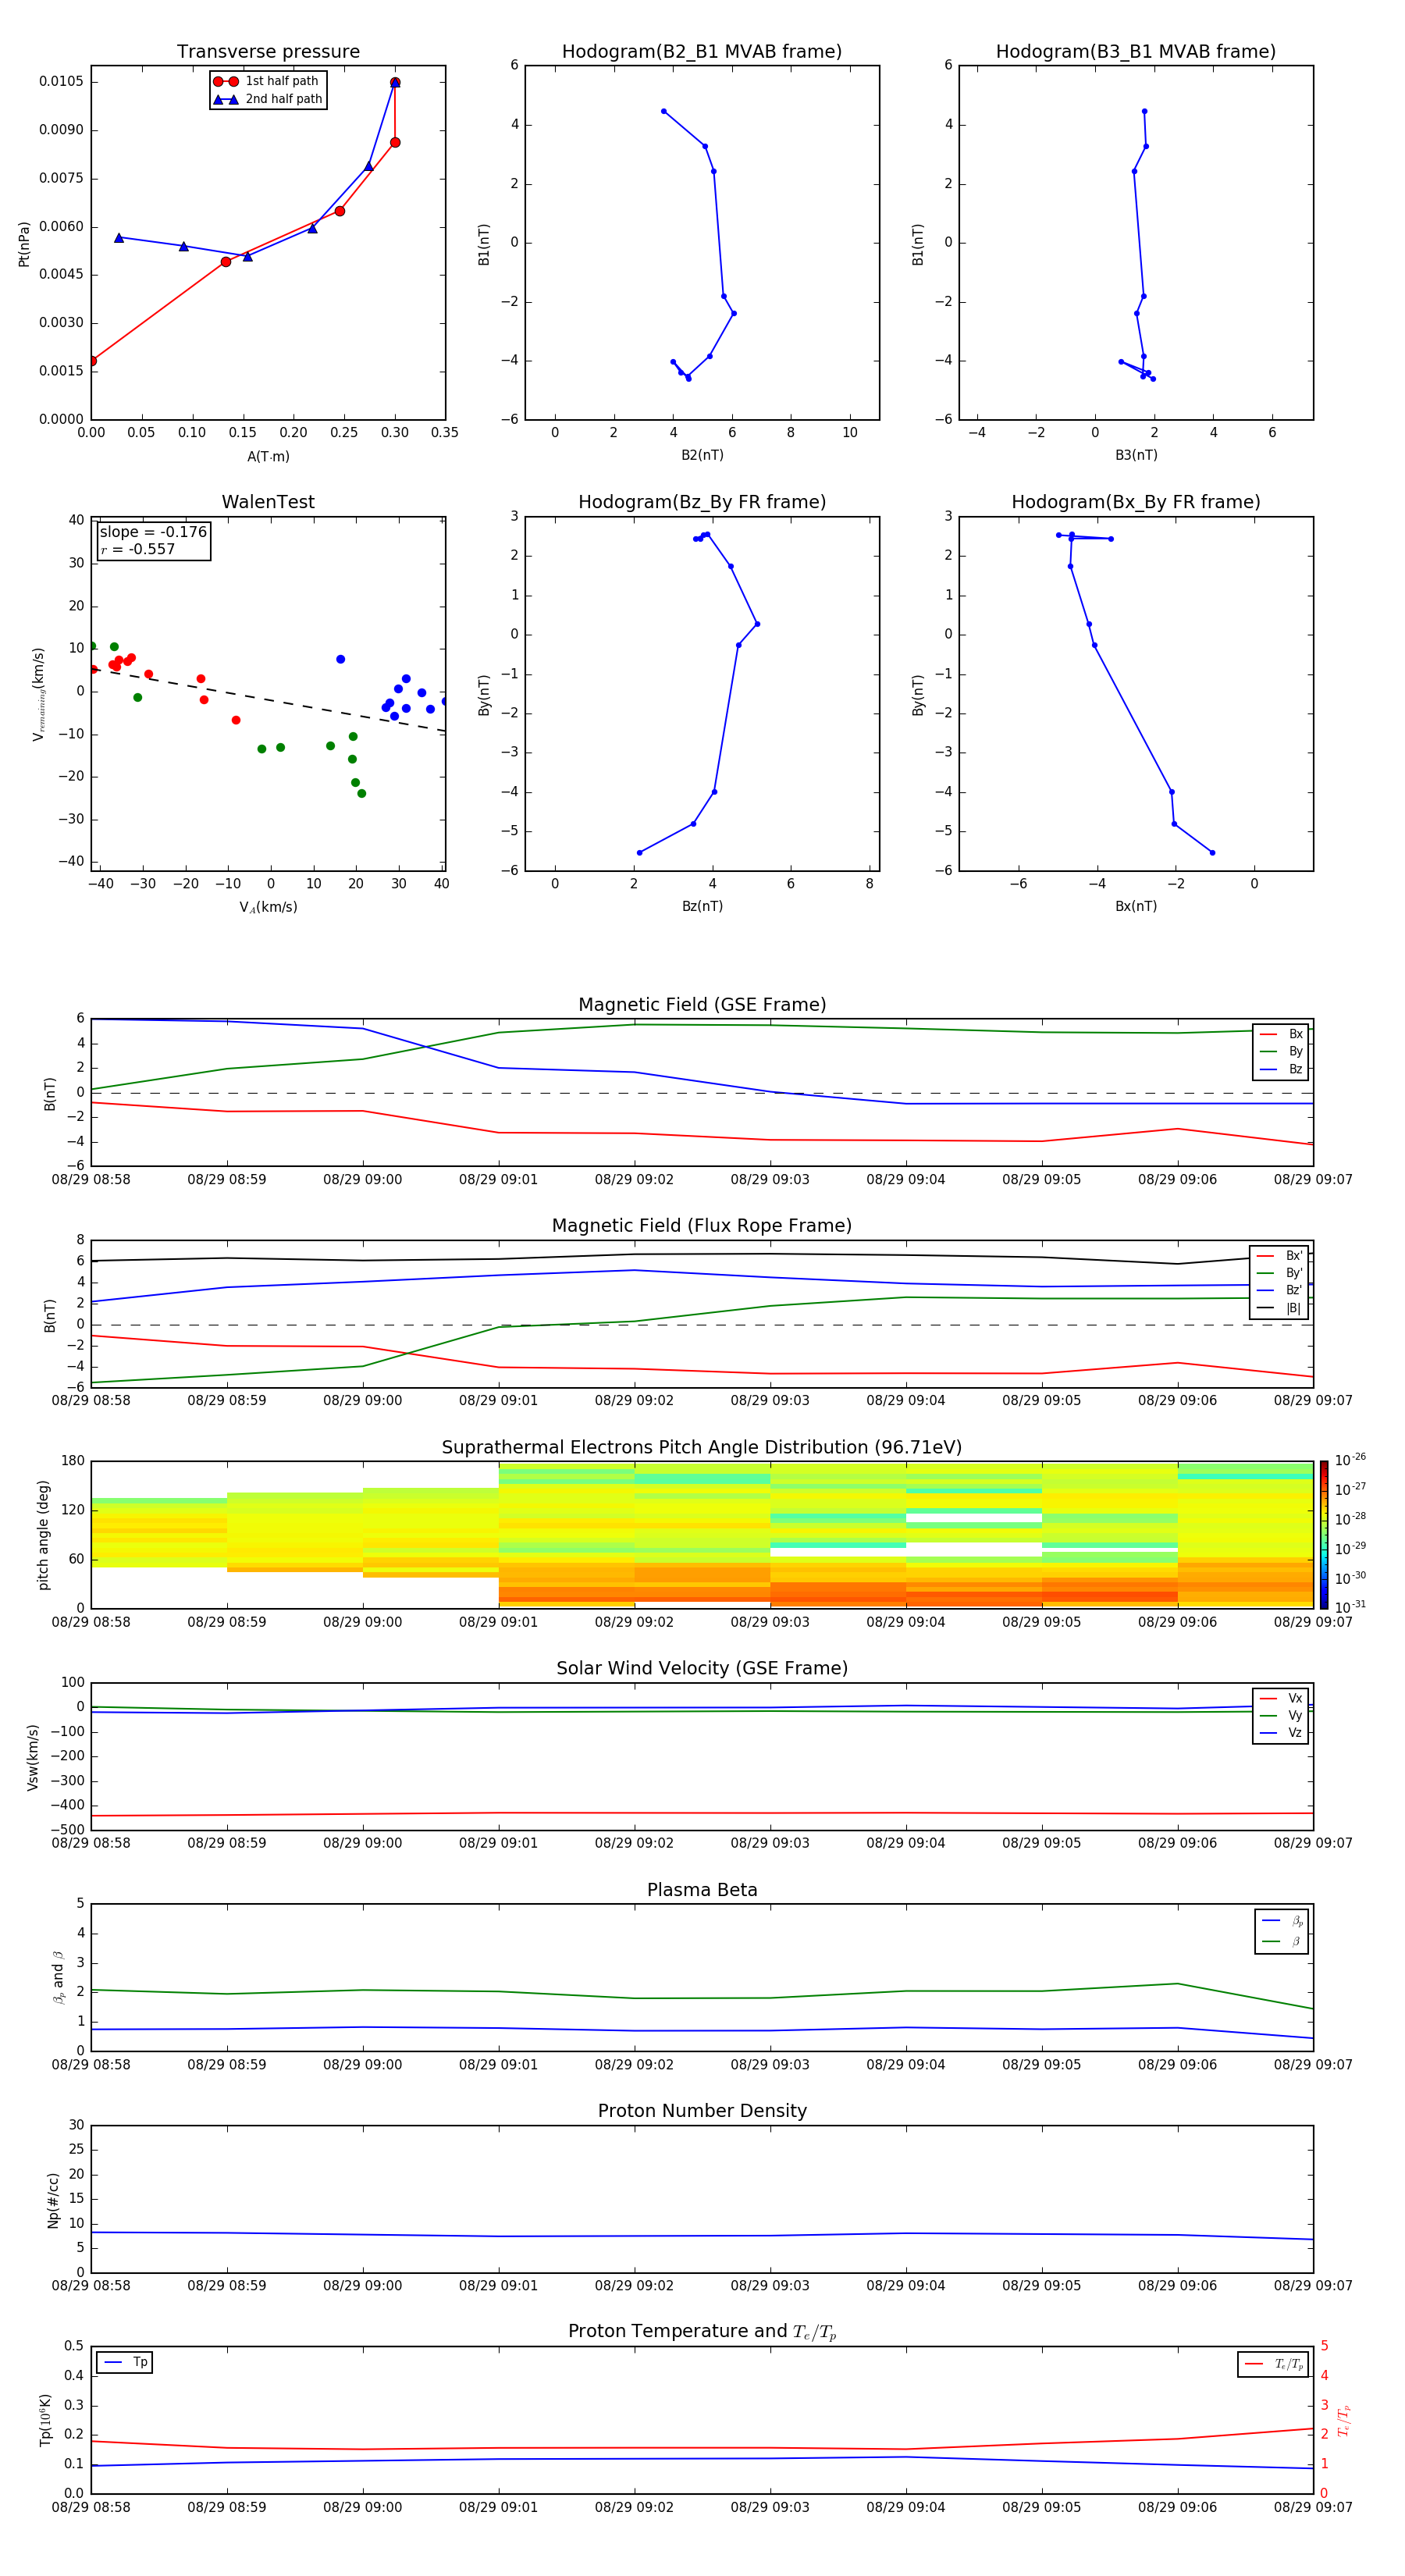Click the 'WalenTest' plot title
This screenshot has height=2576, width=1405.
tap(268, 502)
